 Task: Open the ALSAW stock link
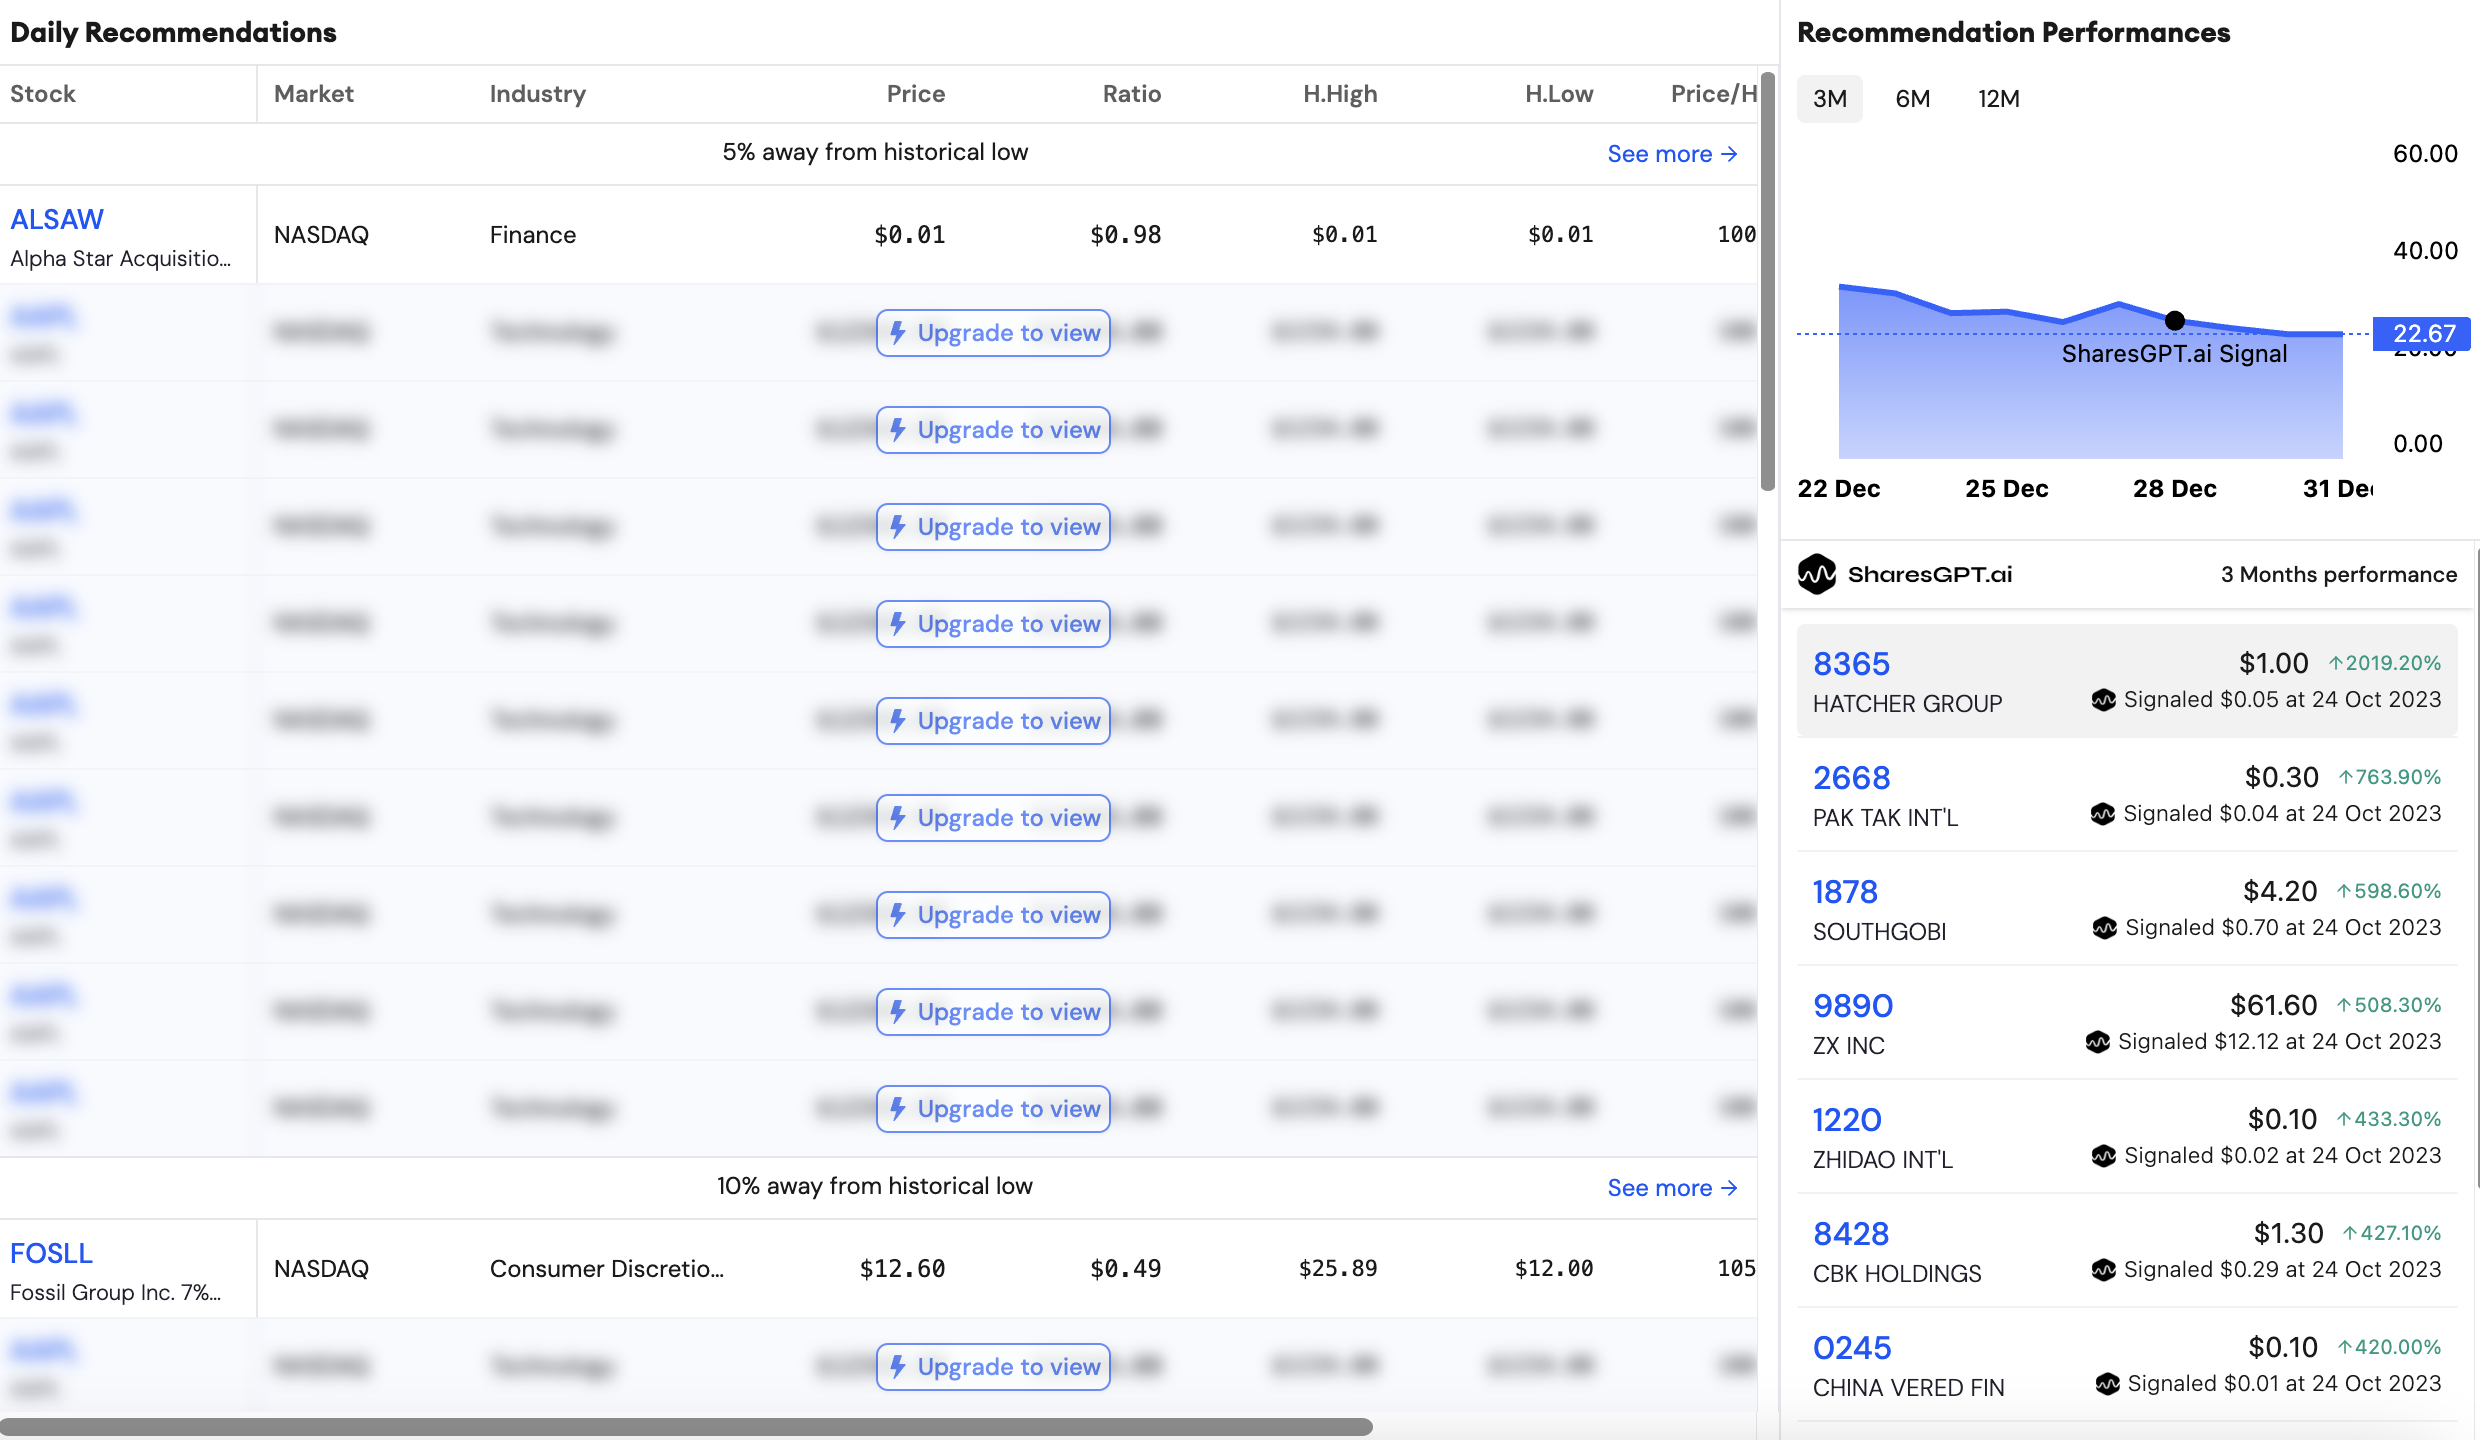(57, 219)
